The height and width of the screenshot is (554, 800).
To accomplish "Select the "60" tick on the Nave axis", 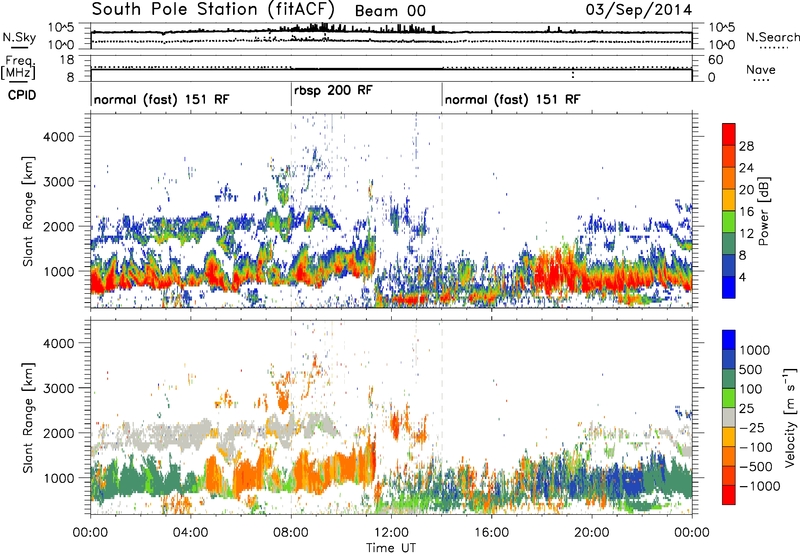I will pyautogui.click(x=716, y=60).
